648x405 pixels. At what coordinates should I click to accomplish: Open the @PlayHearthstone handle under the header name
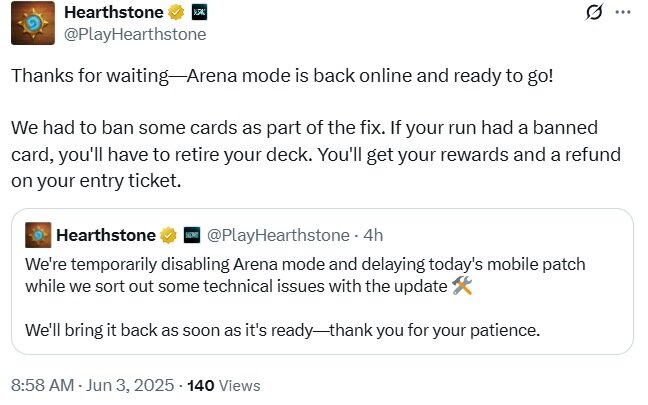135,34
